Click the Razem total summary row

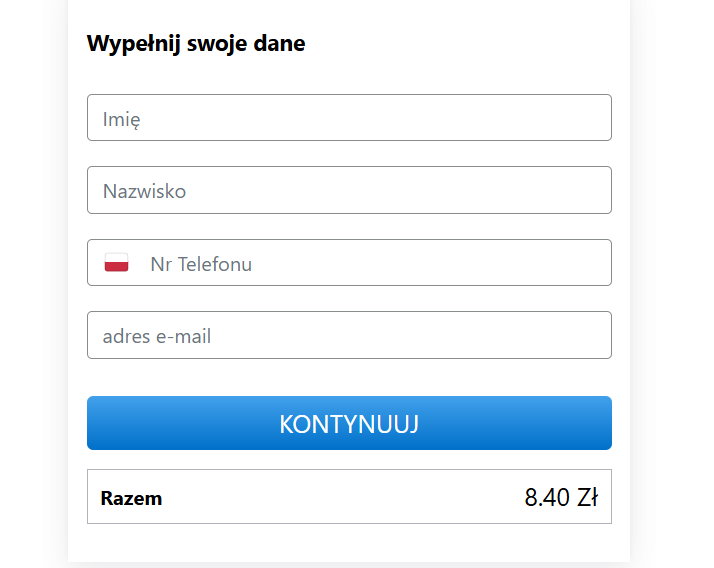coord(349,496)
